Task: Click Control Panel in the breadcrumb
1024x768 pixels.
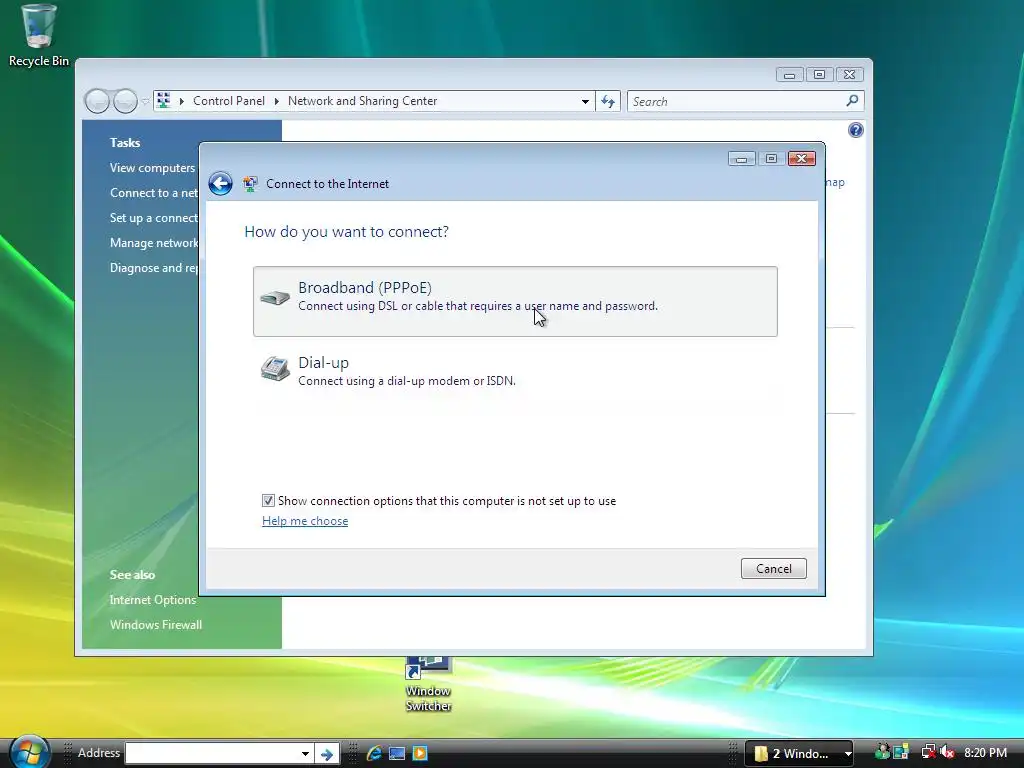Action: (x=229, y=101)
